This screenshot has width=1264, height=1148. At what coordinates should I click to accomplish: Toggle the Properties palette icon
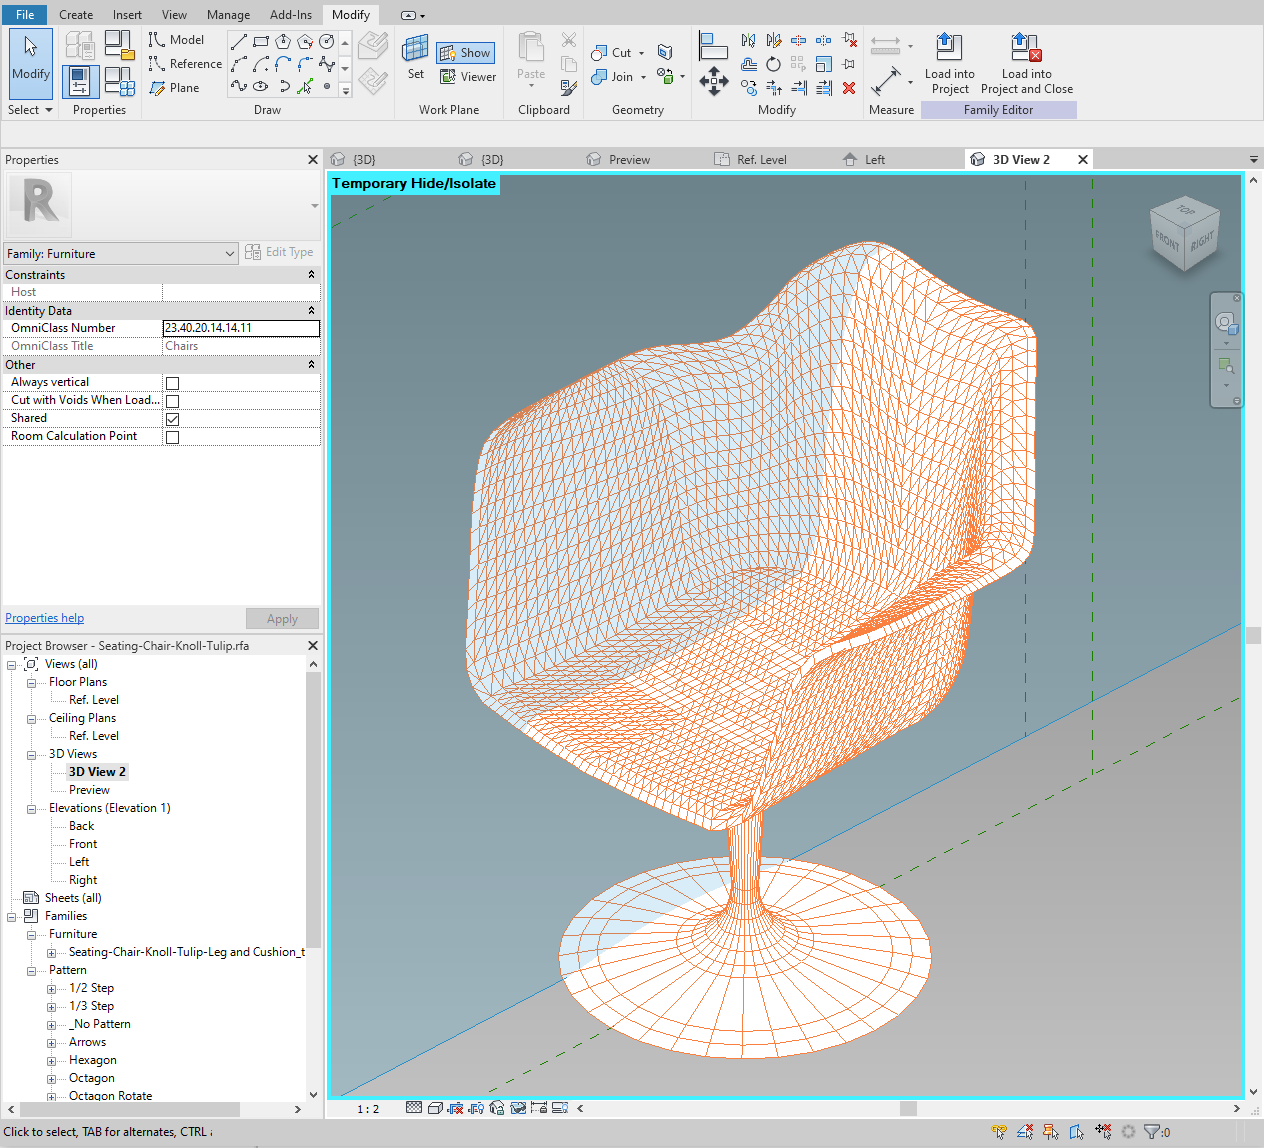pos(81,81)
